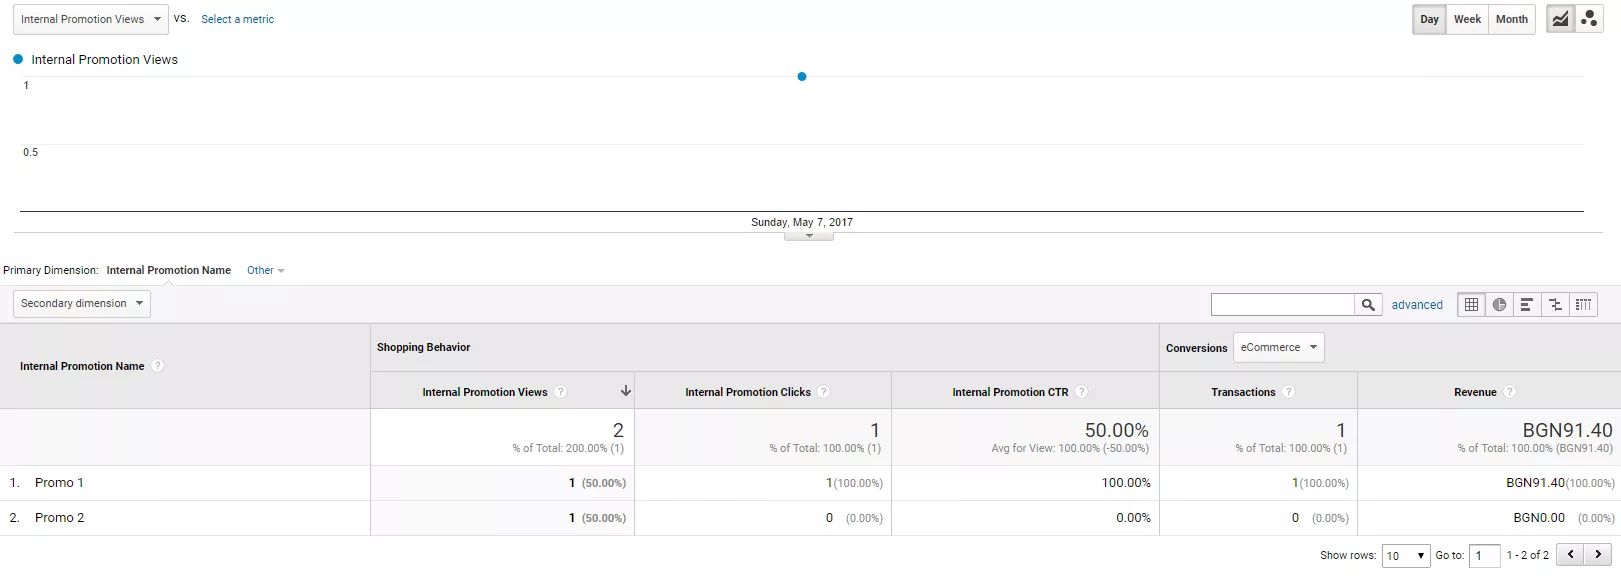Click the Internal Promotion Views chart legend

tap(96, 60)
